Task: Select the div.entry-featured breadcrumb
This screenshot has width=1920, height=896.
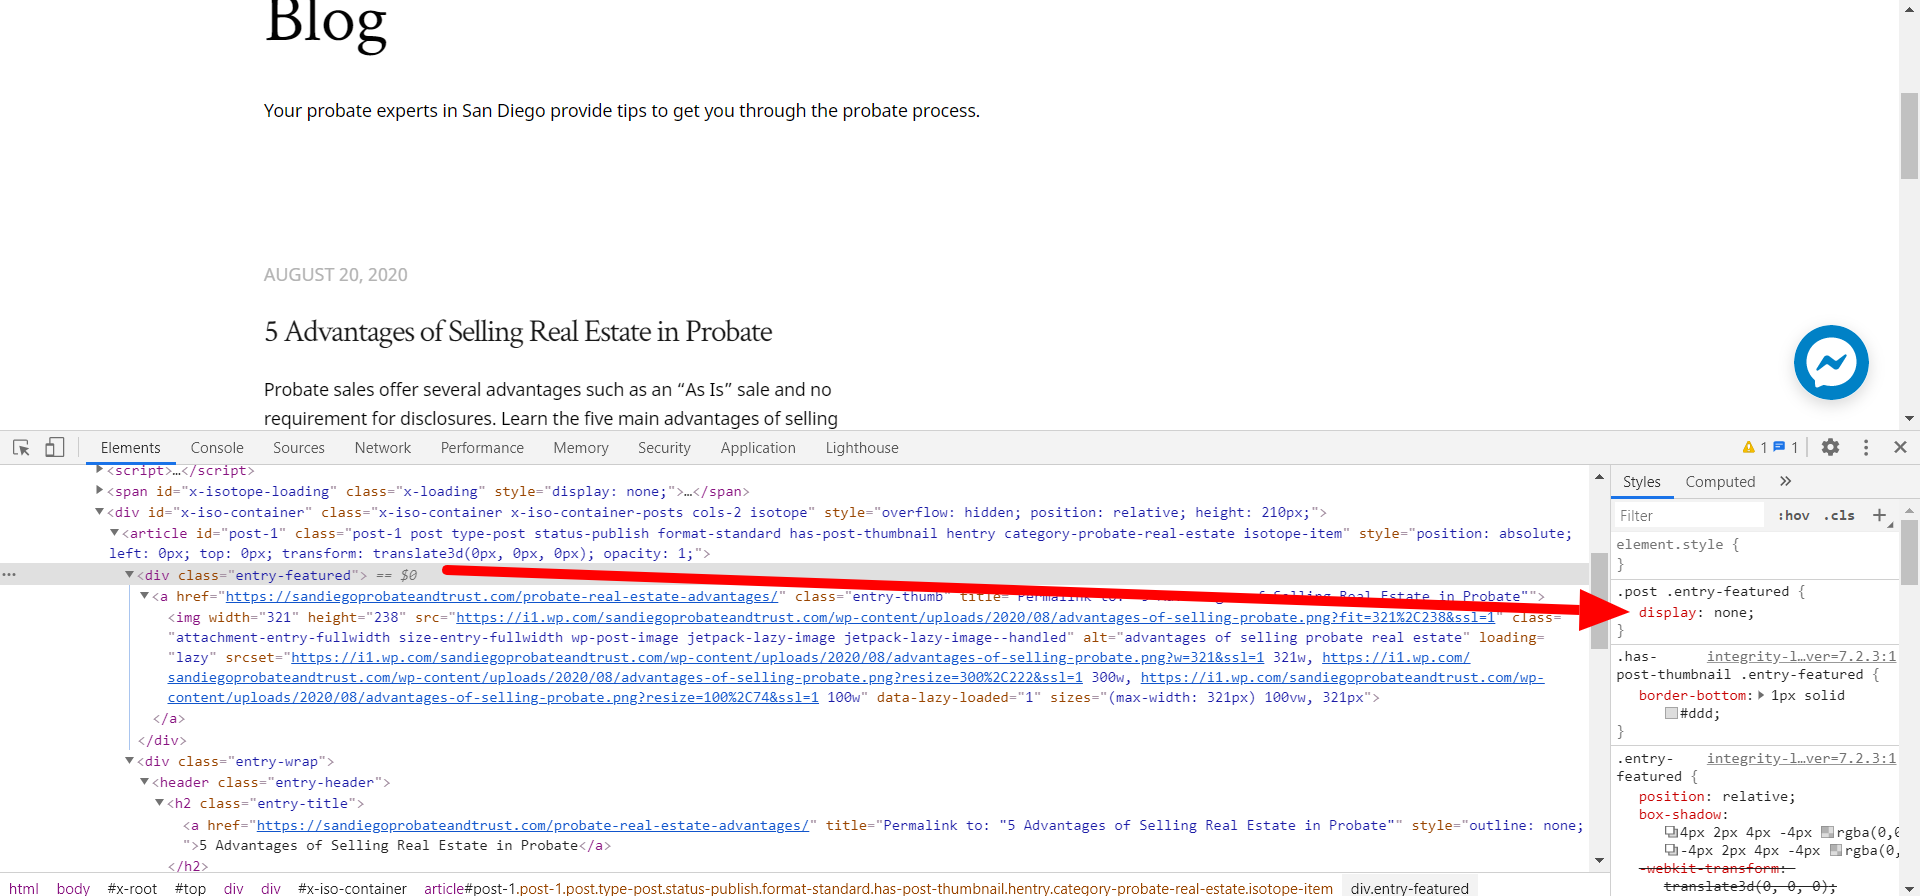Action: (1409, 888)
